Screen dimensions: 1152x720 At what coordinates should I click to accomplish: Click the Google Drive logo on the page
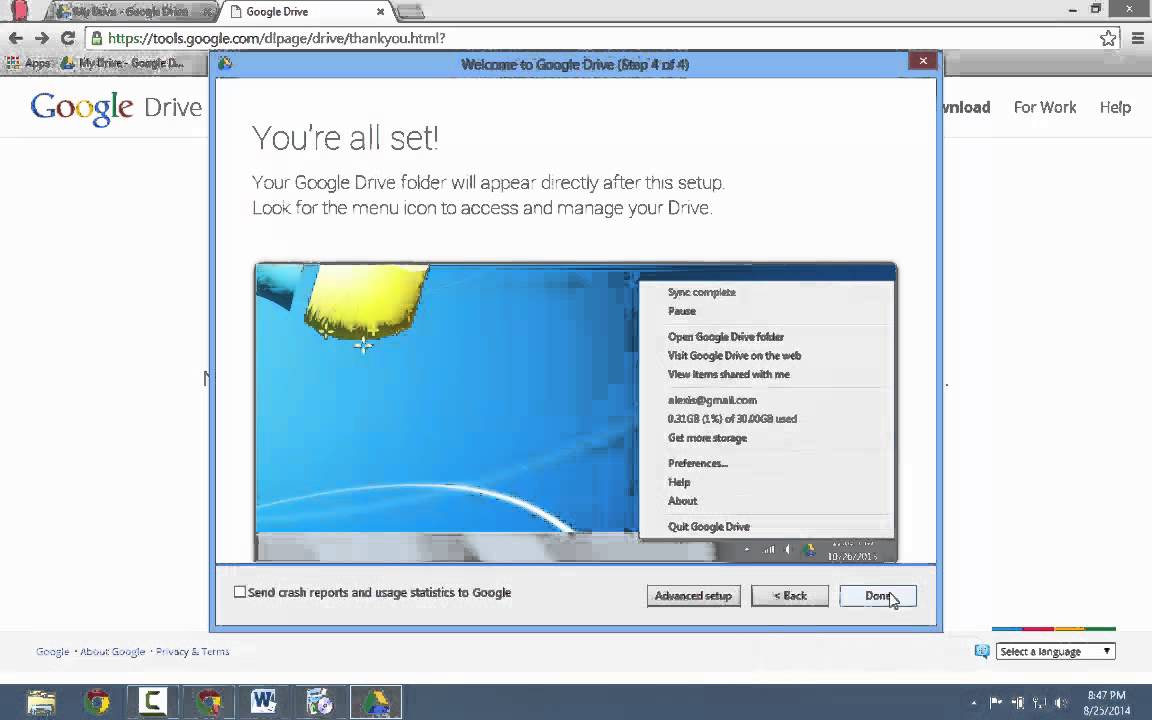116,108
